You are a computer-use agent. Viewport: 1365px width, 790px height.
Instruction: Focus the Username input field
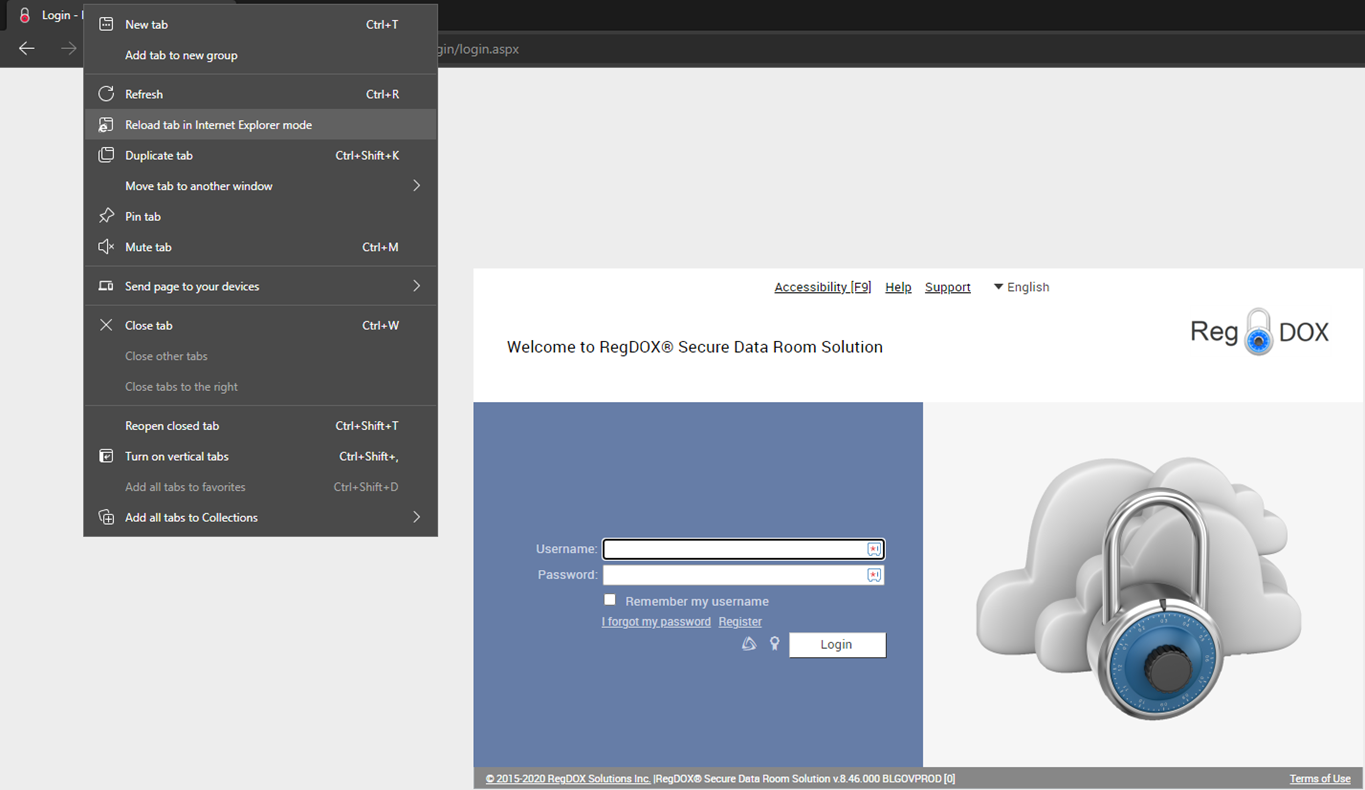point(743,549)
